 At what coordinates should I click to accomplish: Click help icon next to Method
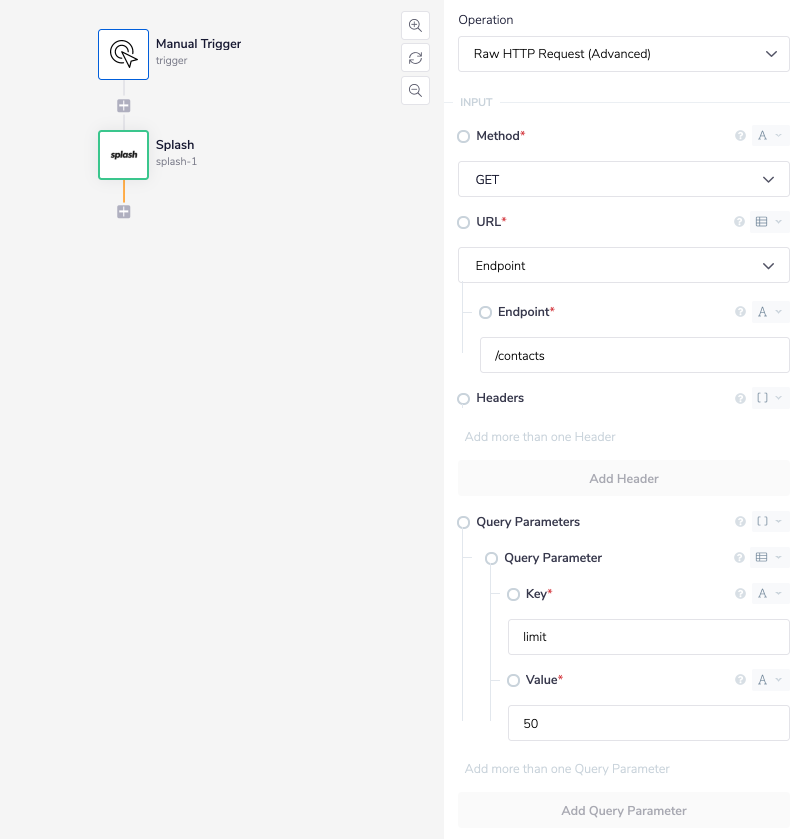pyautogui.click(x=740, y=136)
